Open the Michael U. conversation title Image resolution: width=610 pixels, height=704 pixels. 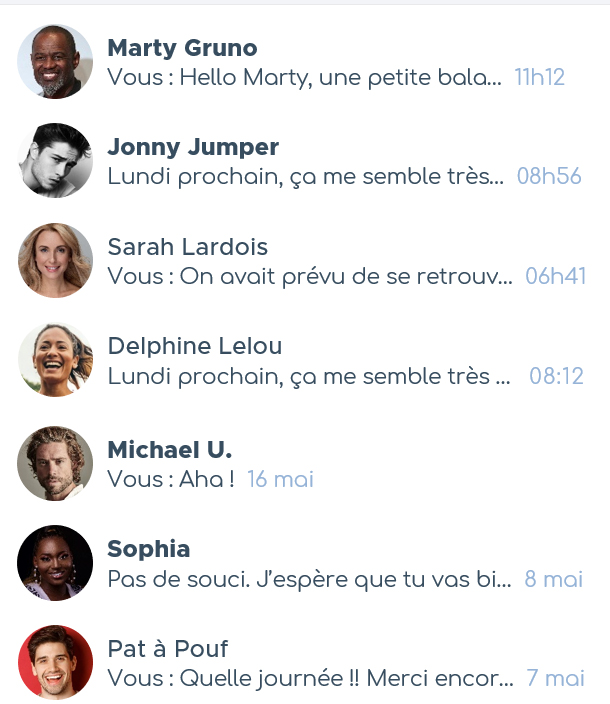coord(169,449)
